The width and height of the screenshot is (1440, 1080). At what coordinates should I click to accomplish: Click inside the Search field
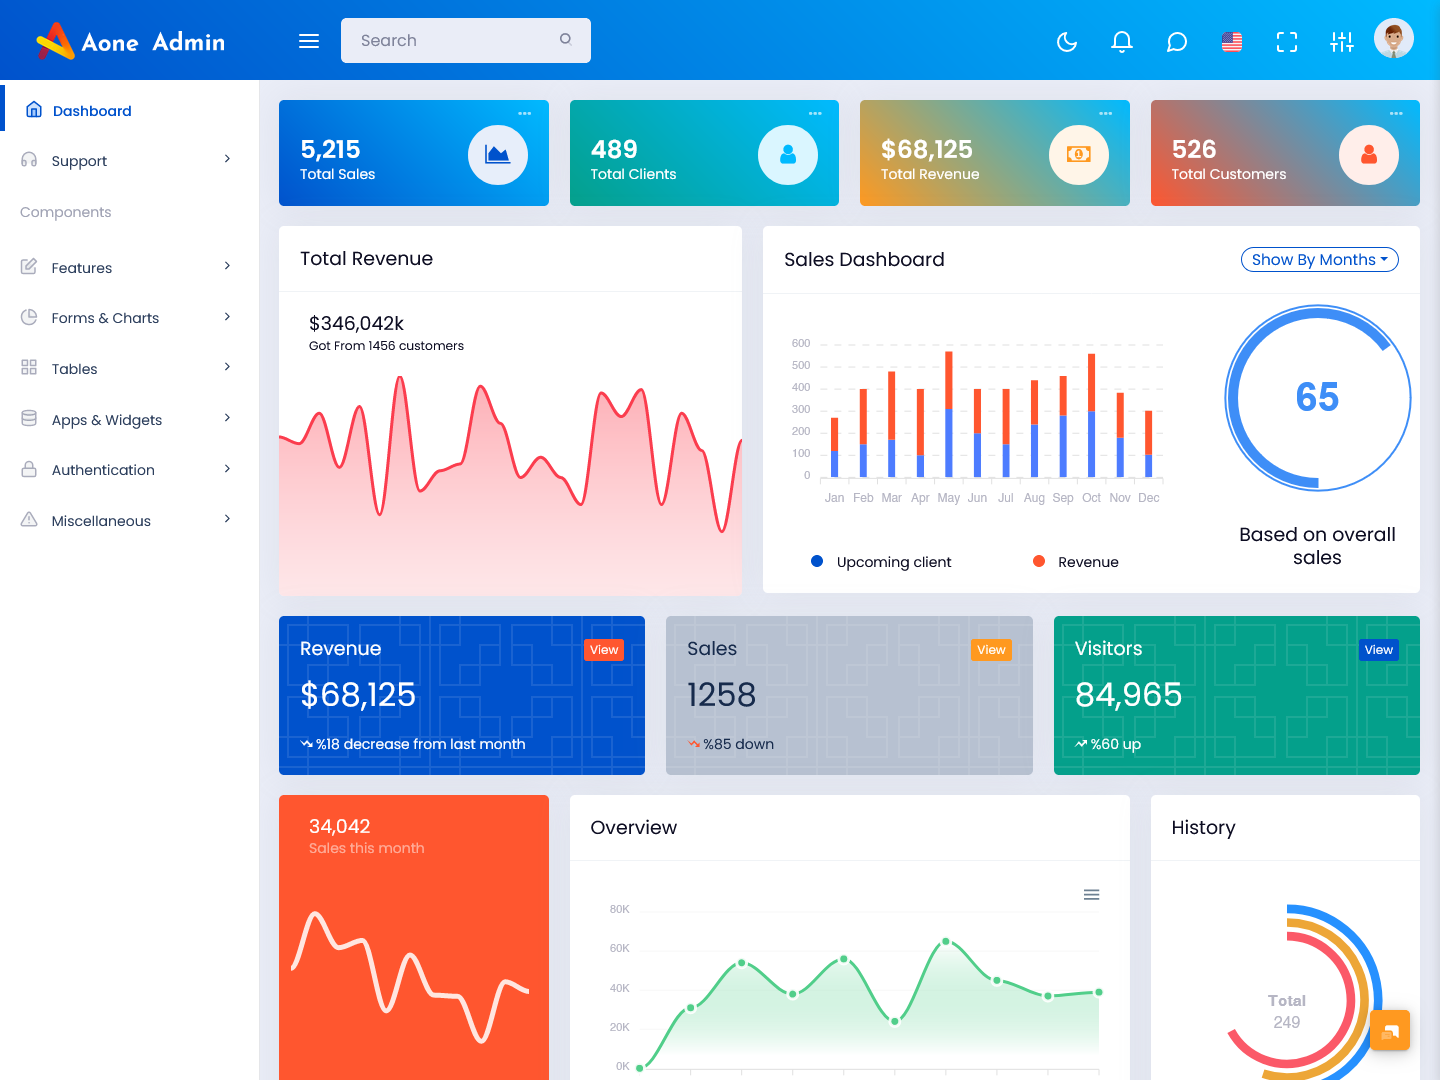click(450, 40)
